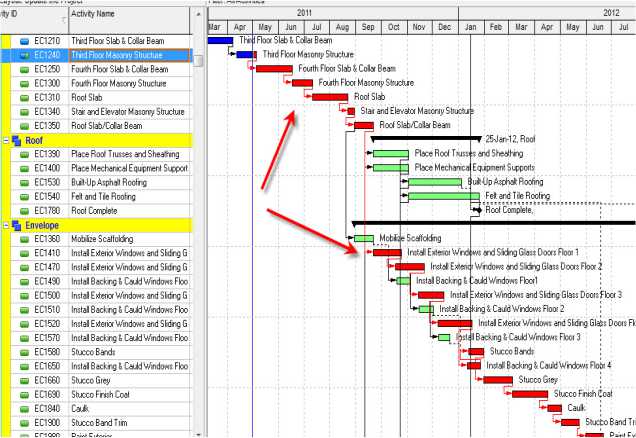Collapse the Envelope WBS group

tap(6, 226)
